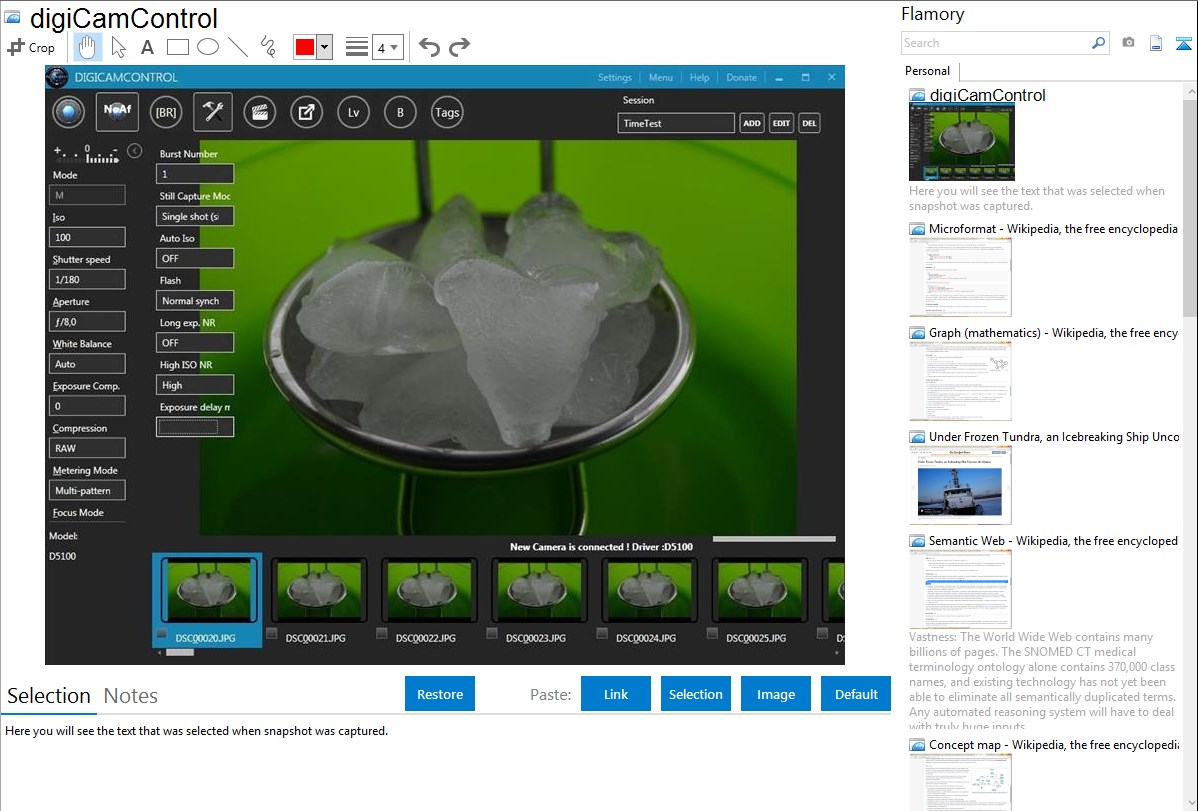This screenshot has height=811, width=1198.
Task: Activate the hand pan tool
Action: coord(87,47)
